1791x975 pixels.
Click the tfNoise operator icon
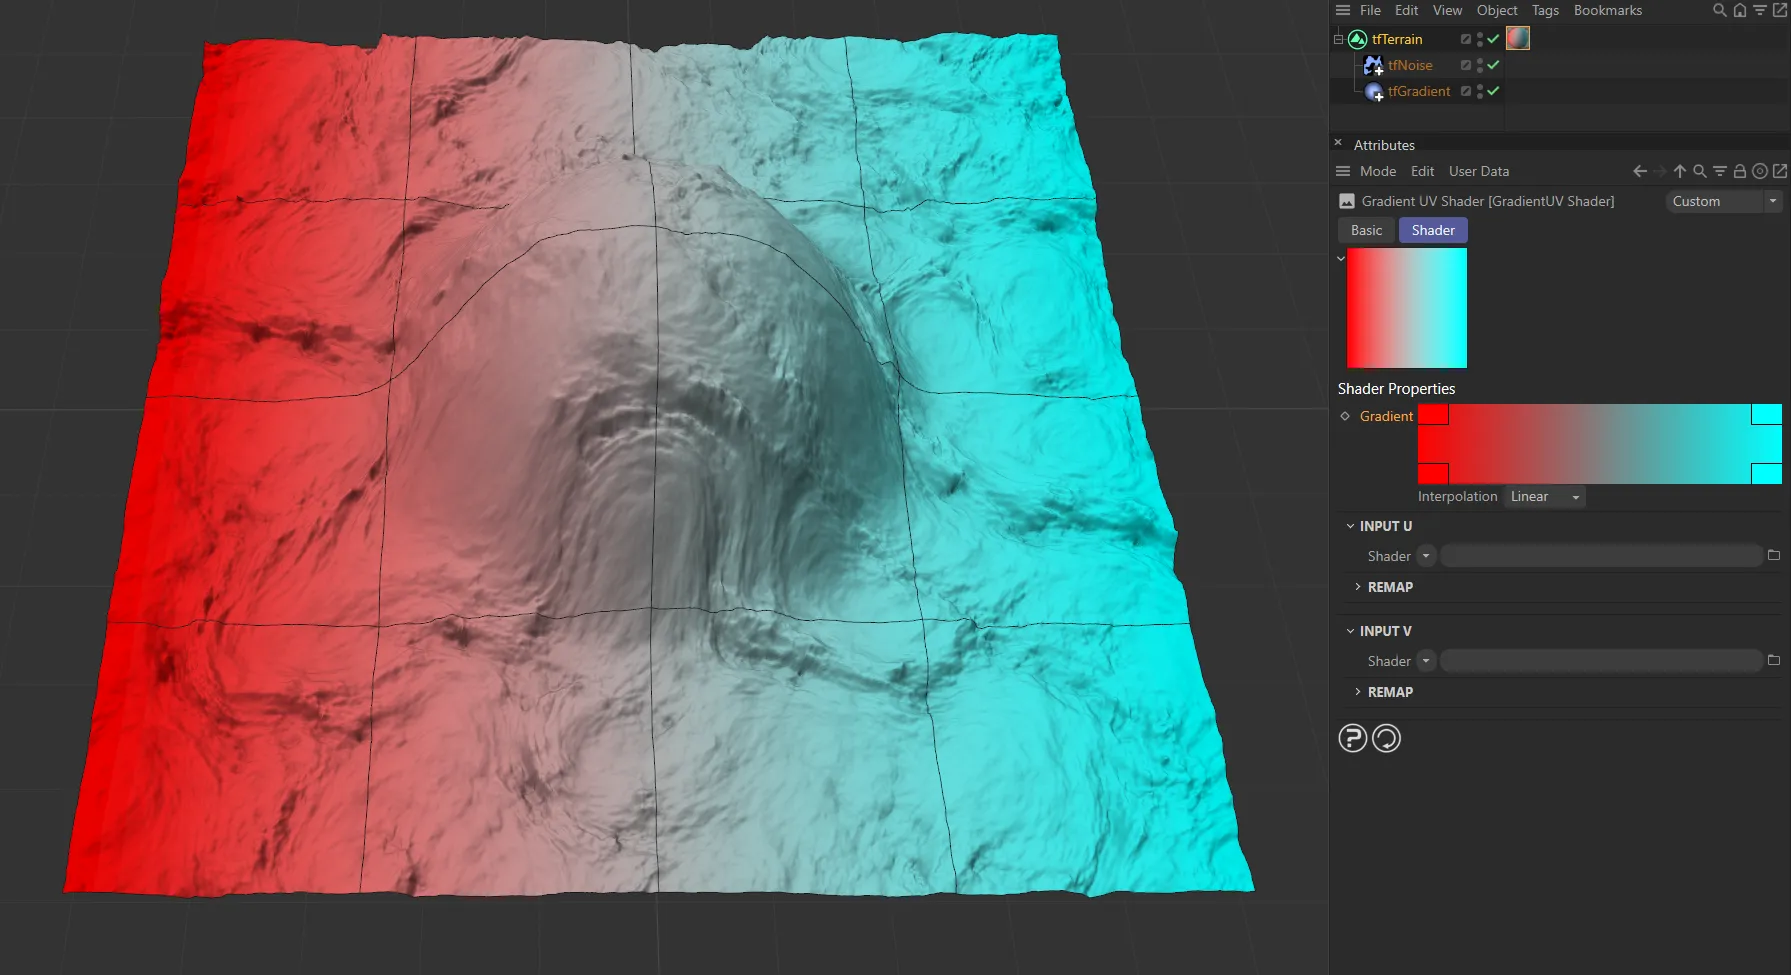(x=1373, y=65)
